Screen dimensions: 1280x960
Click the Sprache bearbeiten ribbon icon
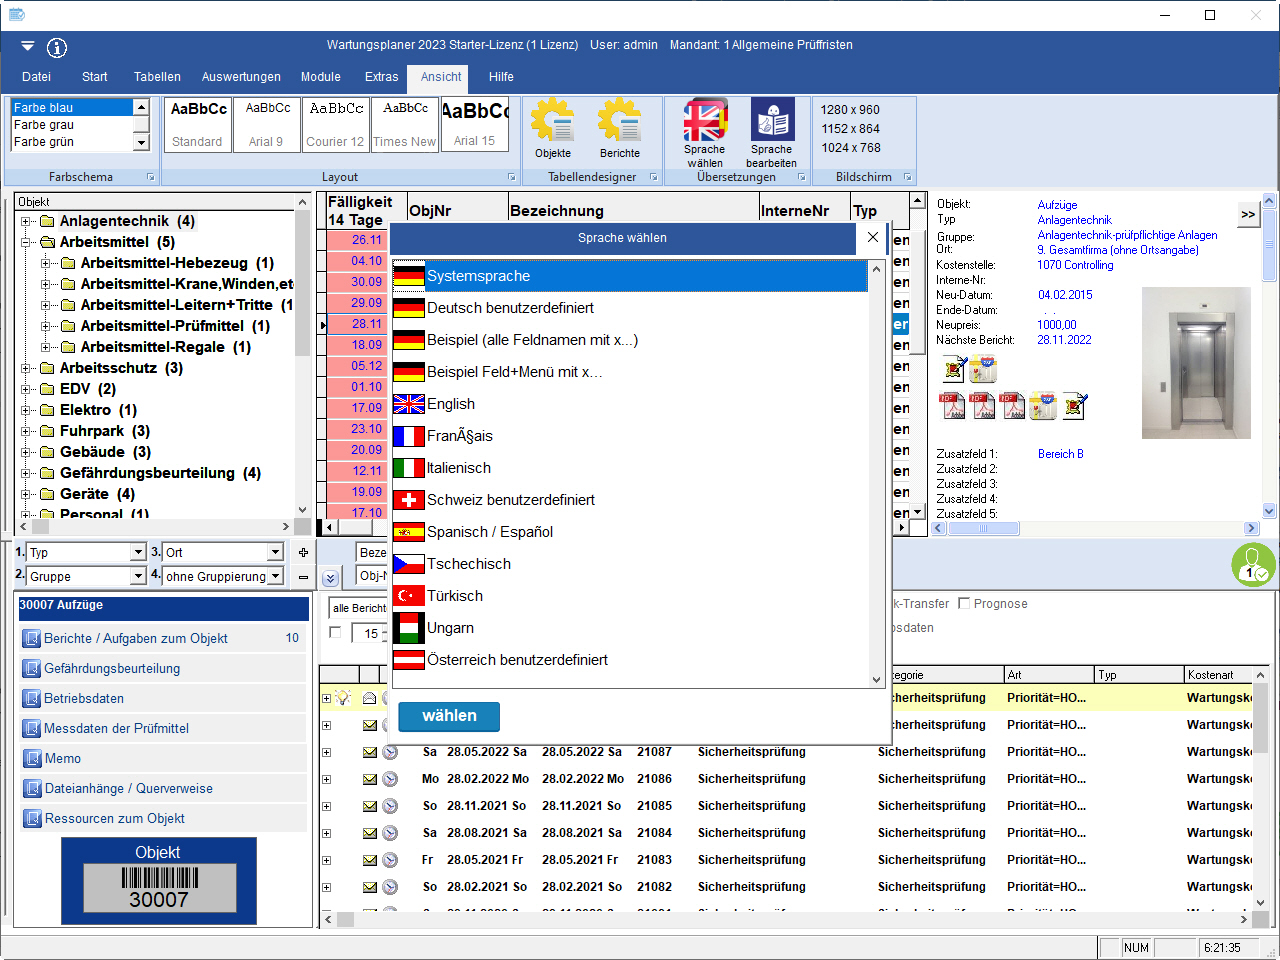(772, 120)
